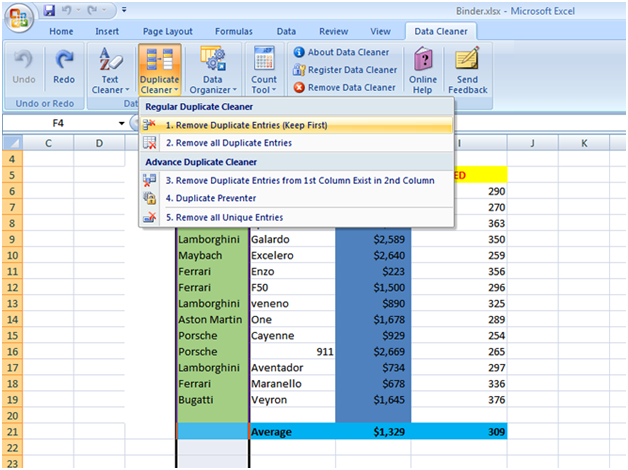The width and height of the screenshot is (628, 470).
Task: Open Online Help
Action: tap(423, 70)
